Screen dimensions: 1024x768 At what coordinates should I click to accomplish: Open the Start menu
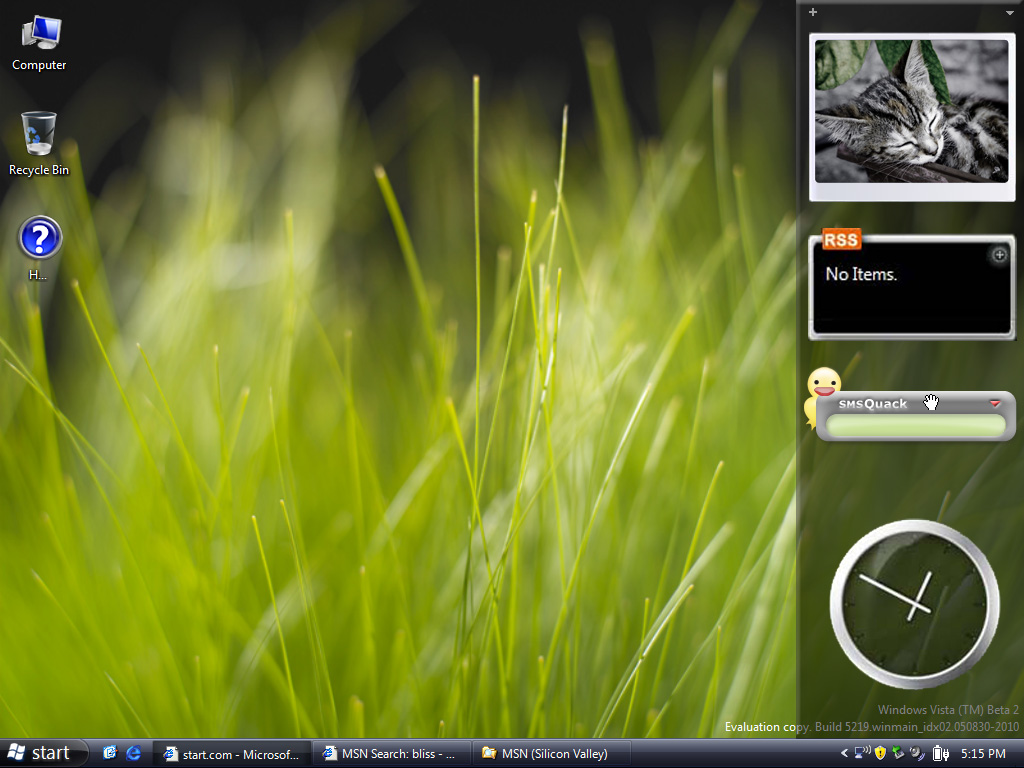click(x=42, y=753)
